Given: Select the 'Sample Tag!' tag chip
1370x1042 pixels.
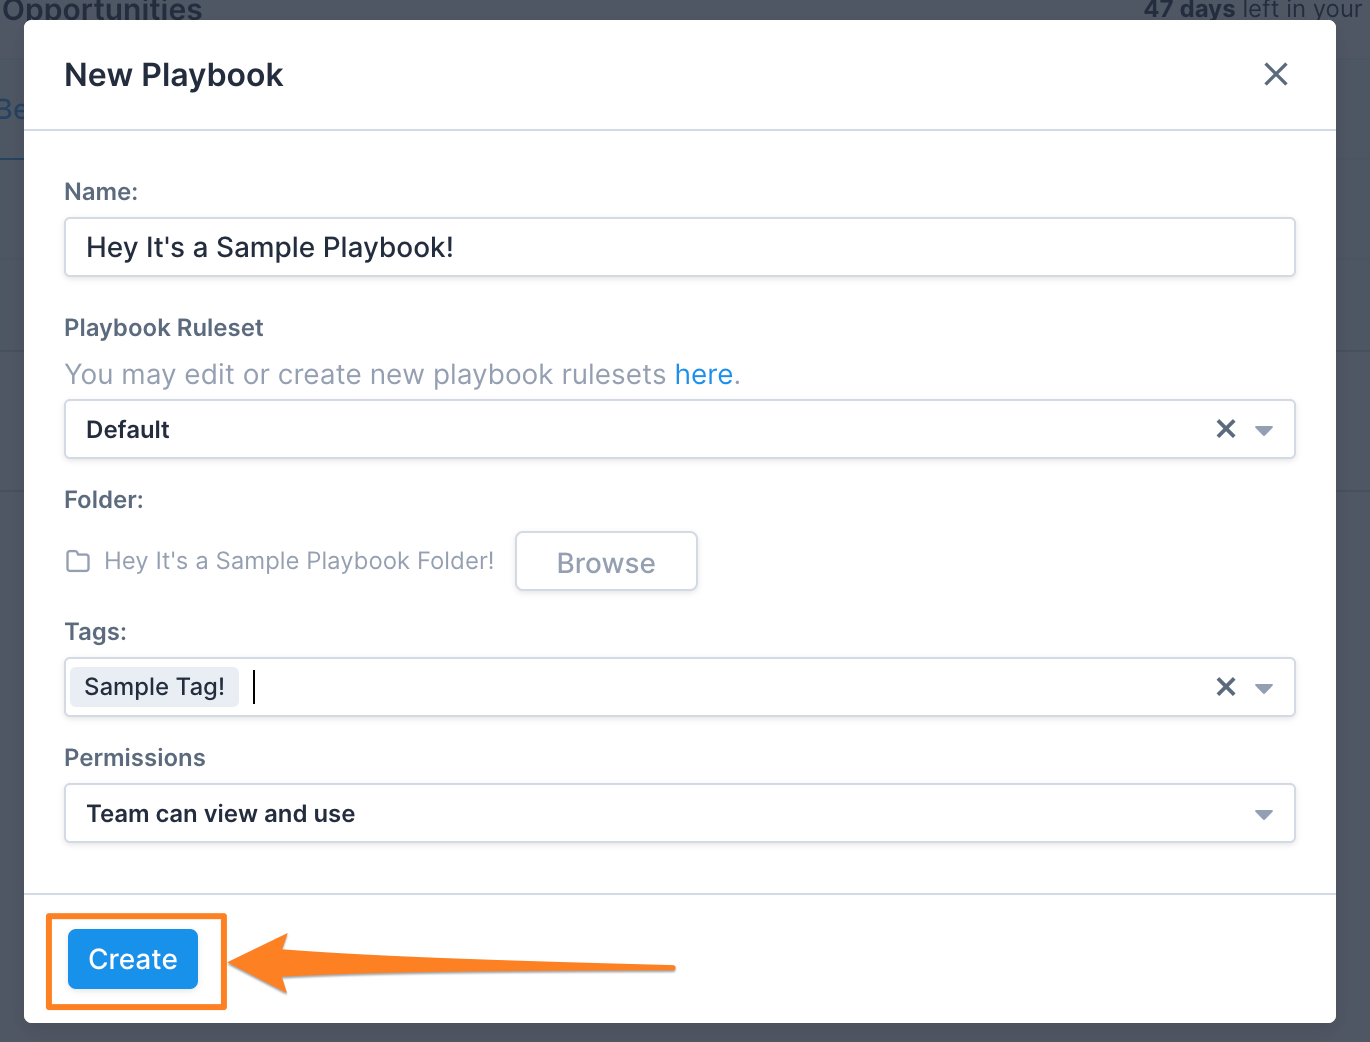Looking at the screenshot, I should click(154, 687).
